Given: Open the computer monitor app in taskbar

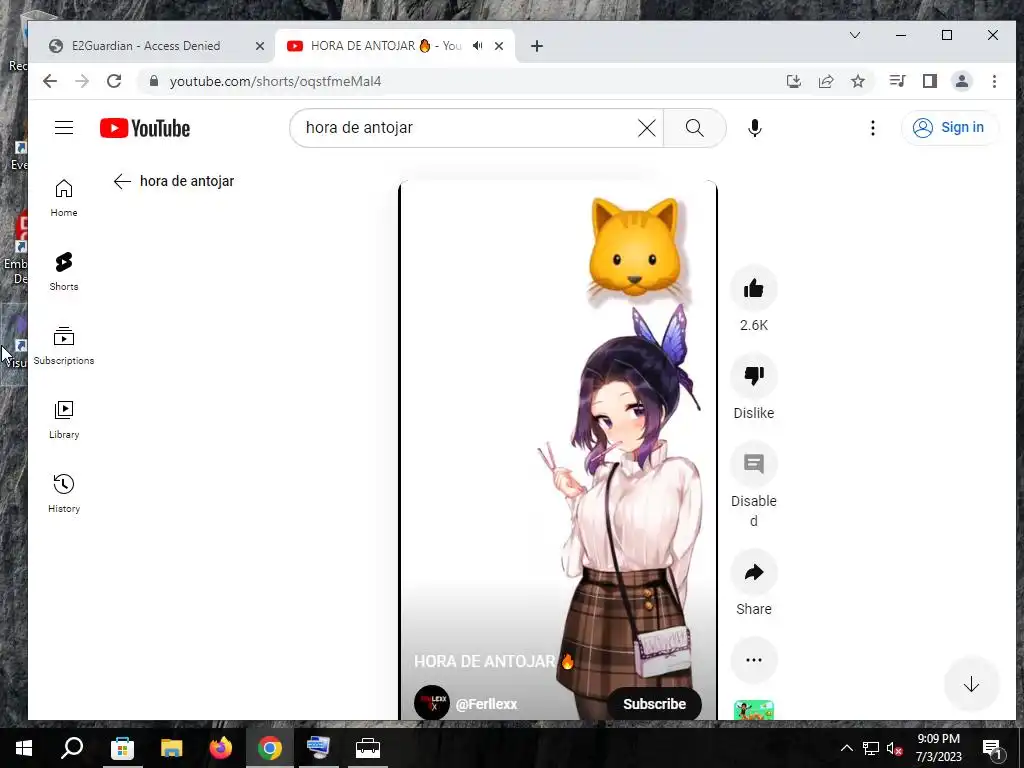Looking at the screenshot, I should 319,748.
